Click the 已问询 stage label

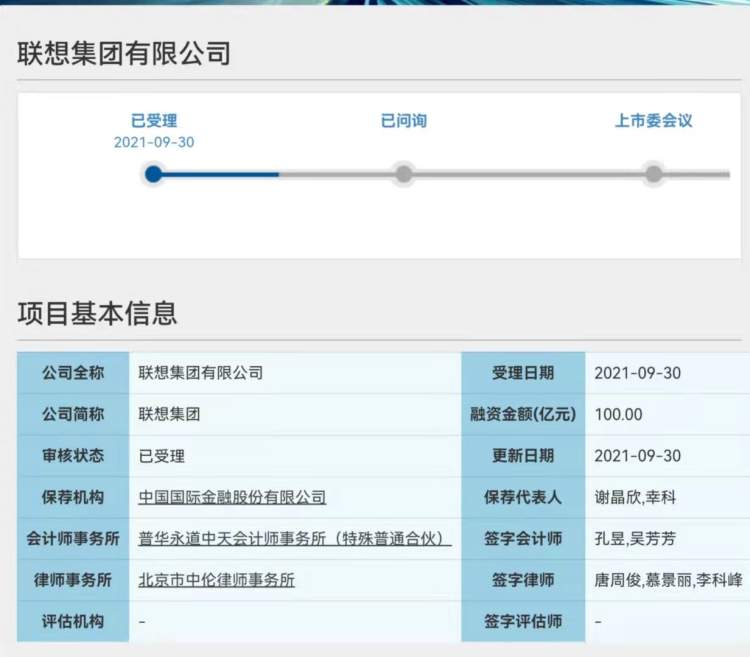point(404,120)
